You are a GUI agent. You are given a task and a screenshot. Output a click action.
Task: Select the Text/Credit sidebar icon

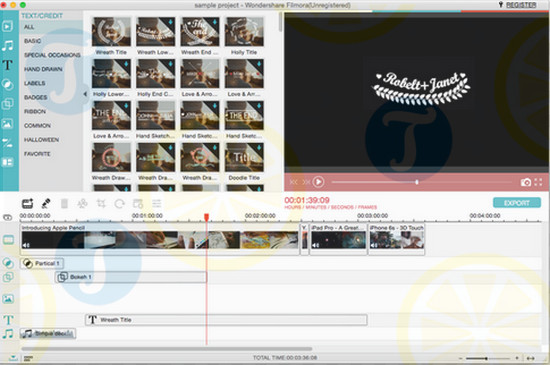8,65
